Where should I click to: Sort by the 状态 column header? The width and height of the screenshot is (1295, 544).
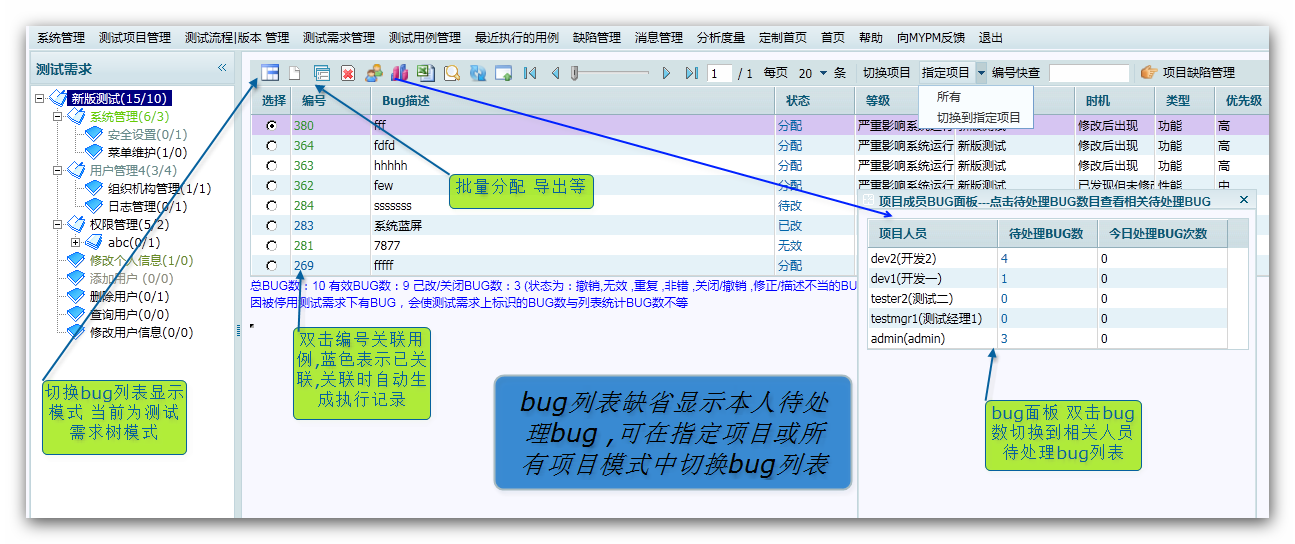click(813, 101)
